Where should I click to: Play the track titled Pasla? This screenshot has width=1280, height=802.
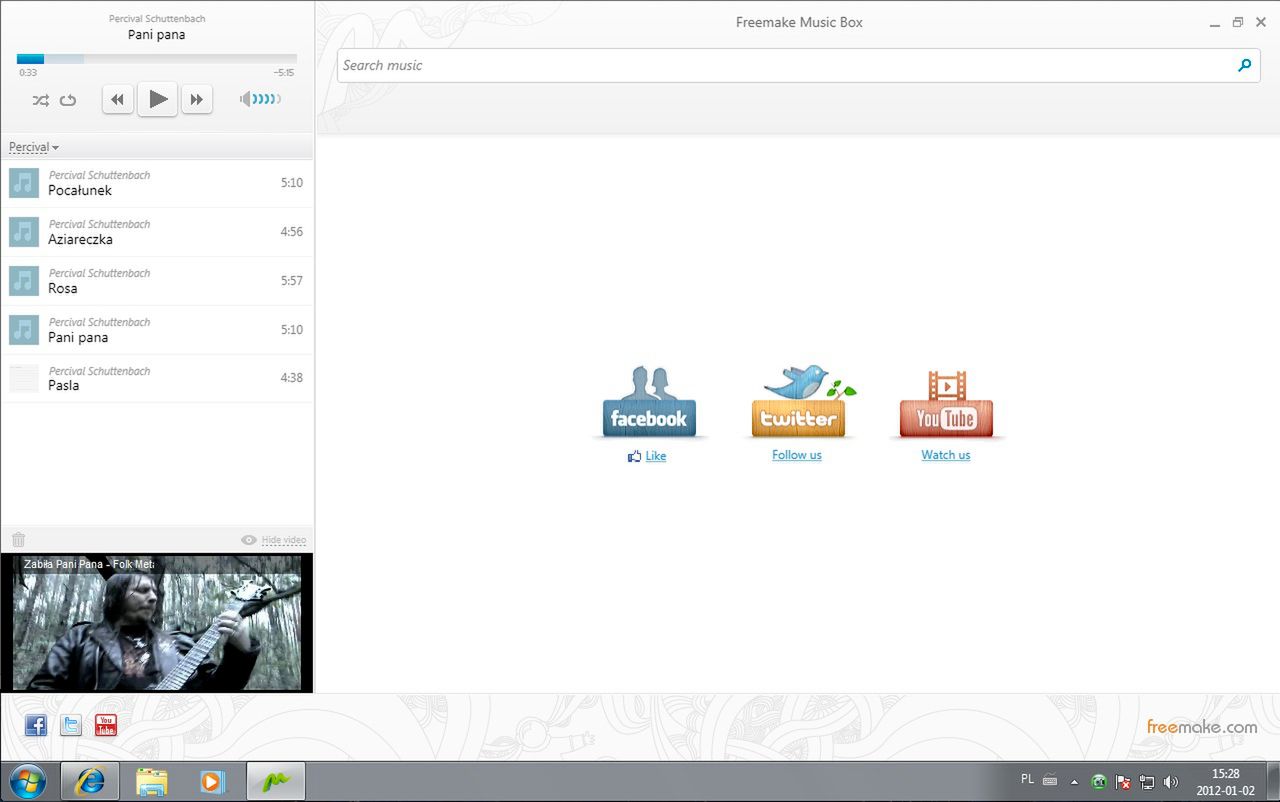(157, 378)
